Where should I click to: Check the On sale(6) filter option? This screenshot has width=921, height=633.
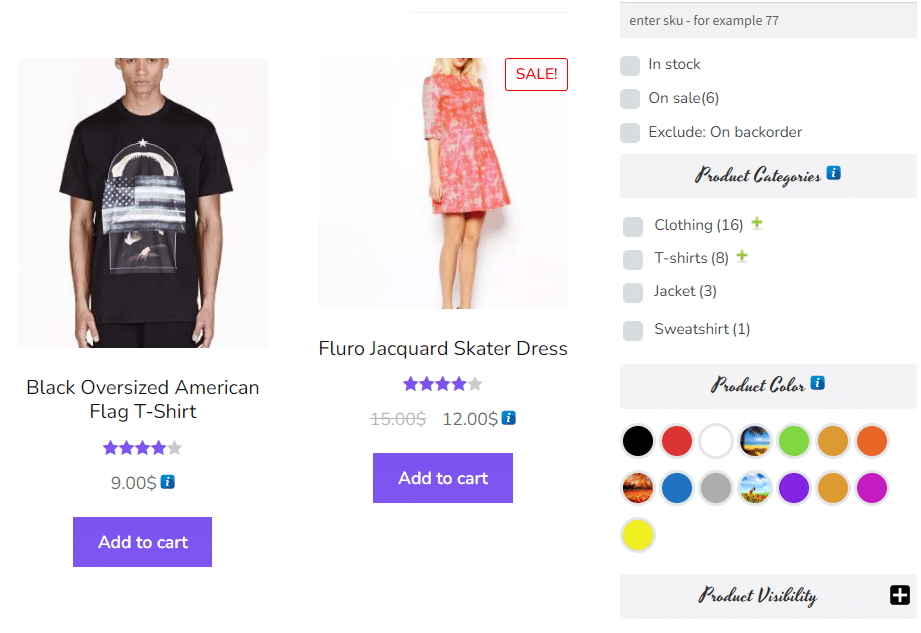click(x=630, y=98)
